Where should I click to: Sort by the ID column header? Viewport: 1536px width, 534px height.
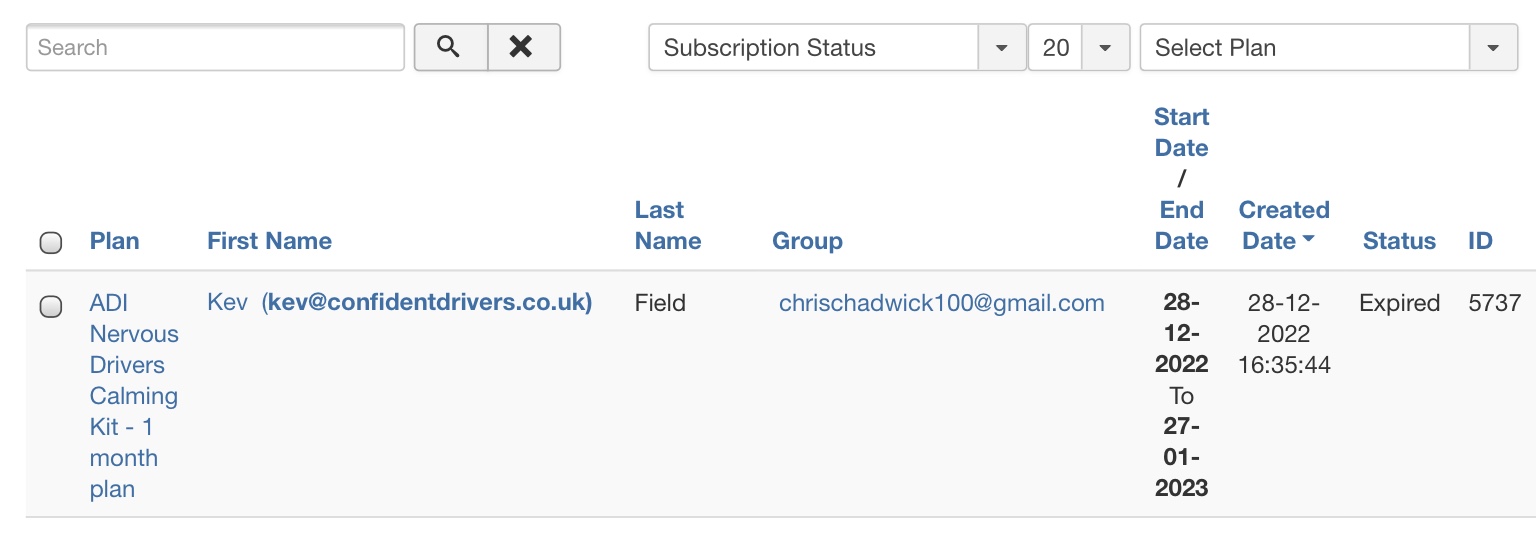click(x=1480, y=241)
